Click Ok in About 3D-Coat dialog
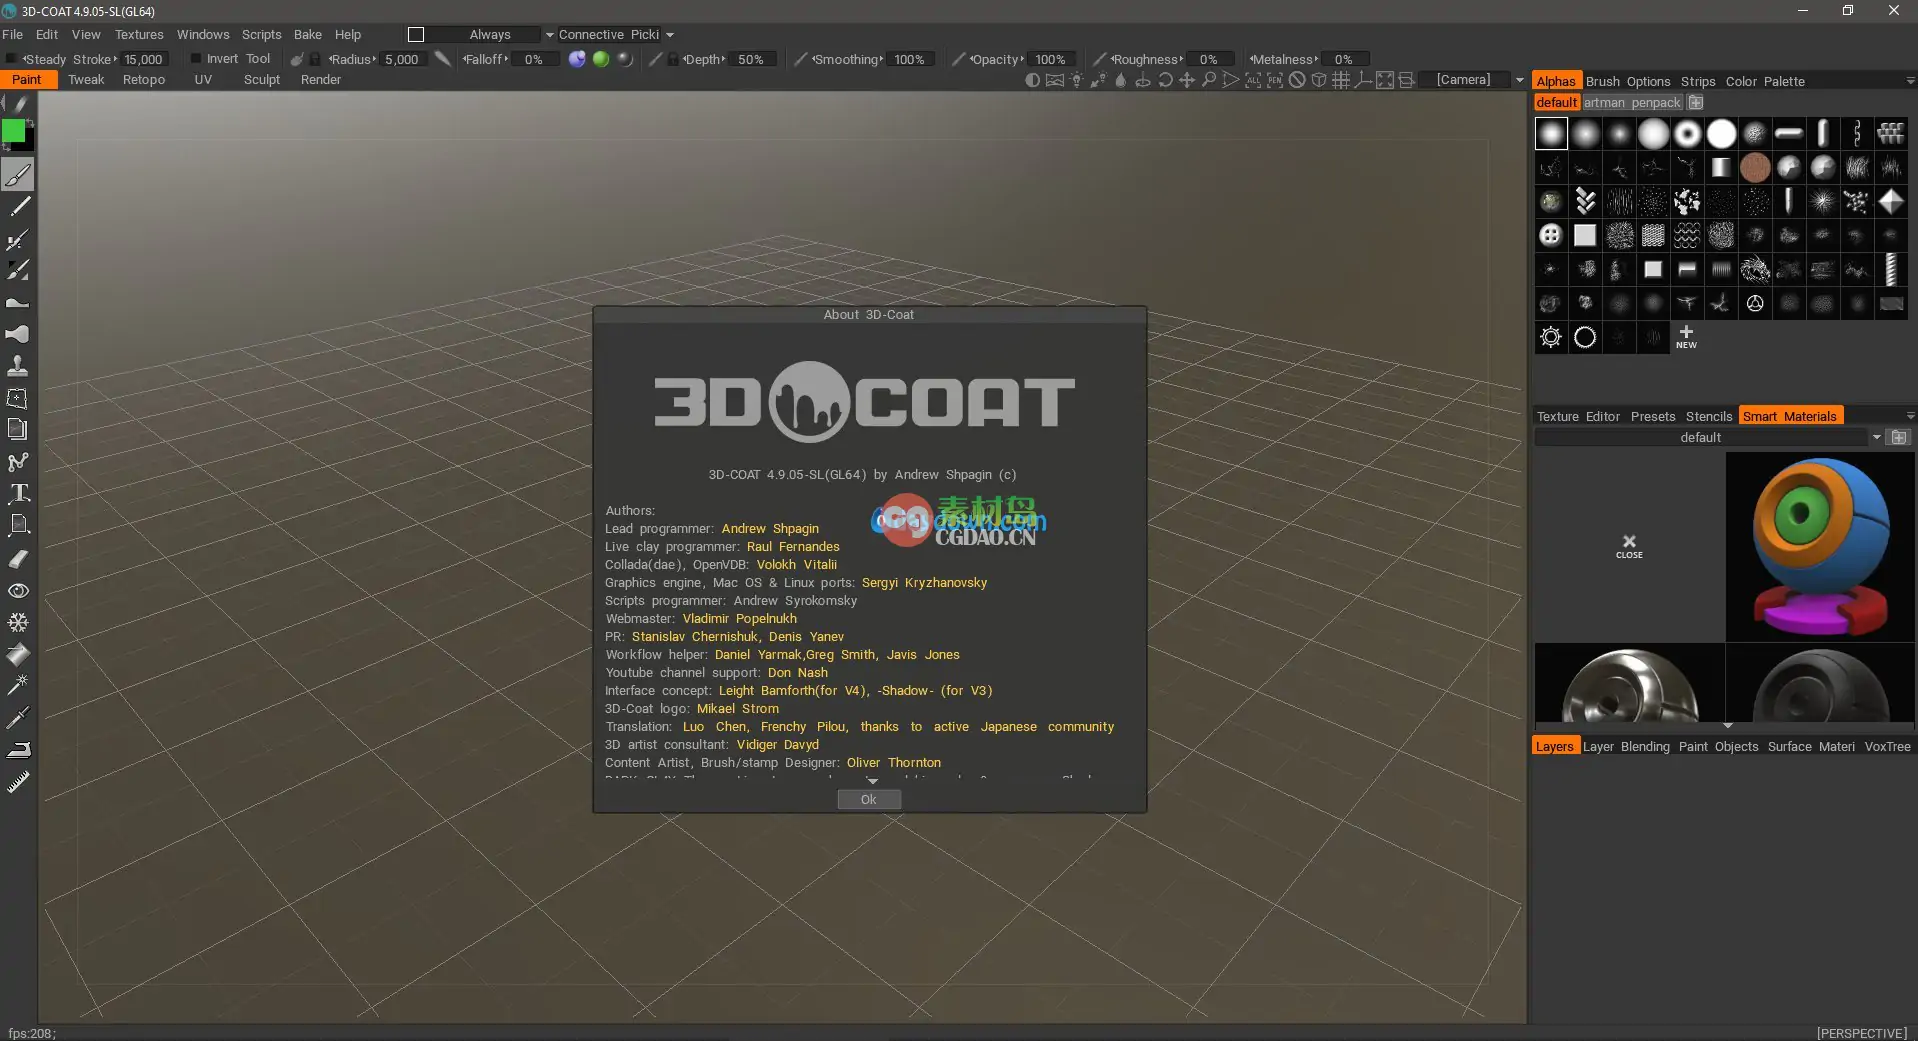This screenshot has width=1918, height=1041. point(869,800)
